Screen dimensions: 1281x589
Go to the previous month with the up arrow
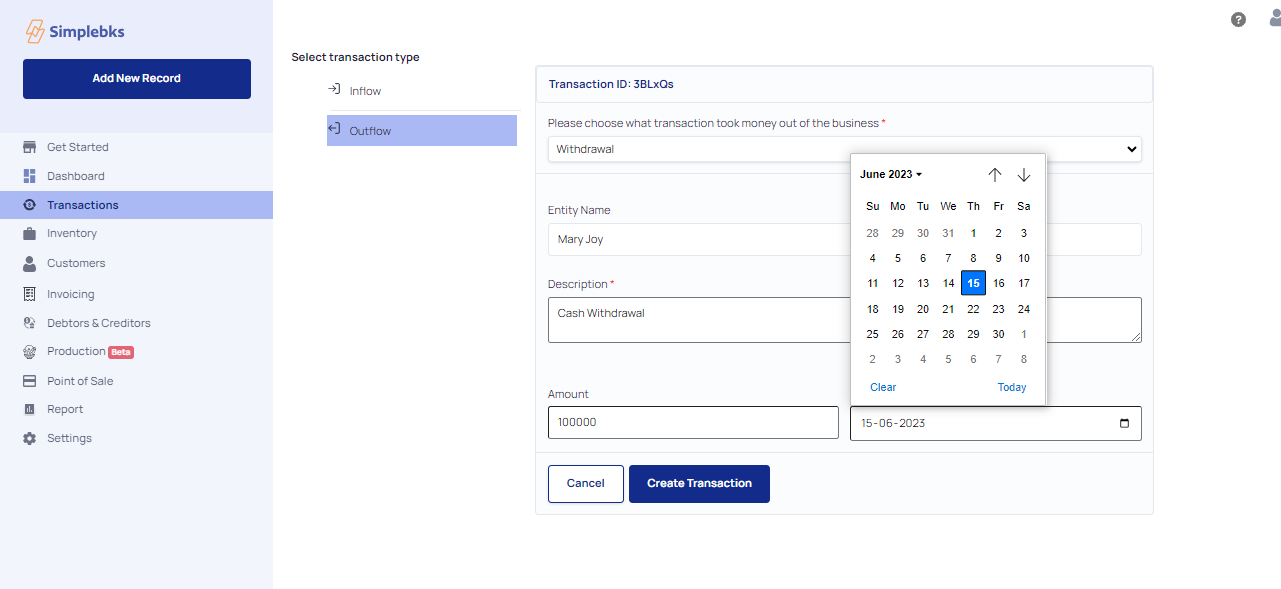coord(994,175)
